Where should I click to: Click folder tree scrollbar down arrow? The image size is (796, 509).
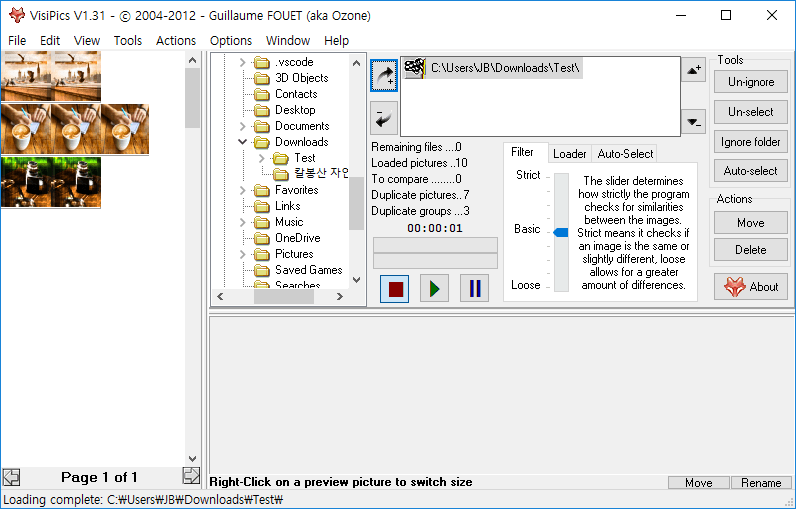[x=356, y=280]
